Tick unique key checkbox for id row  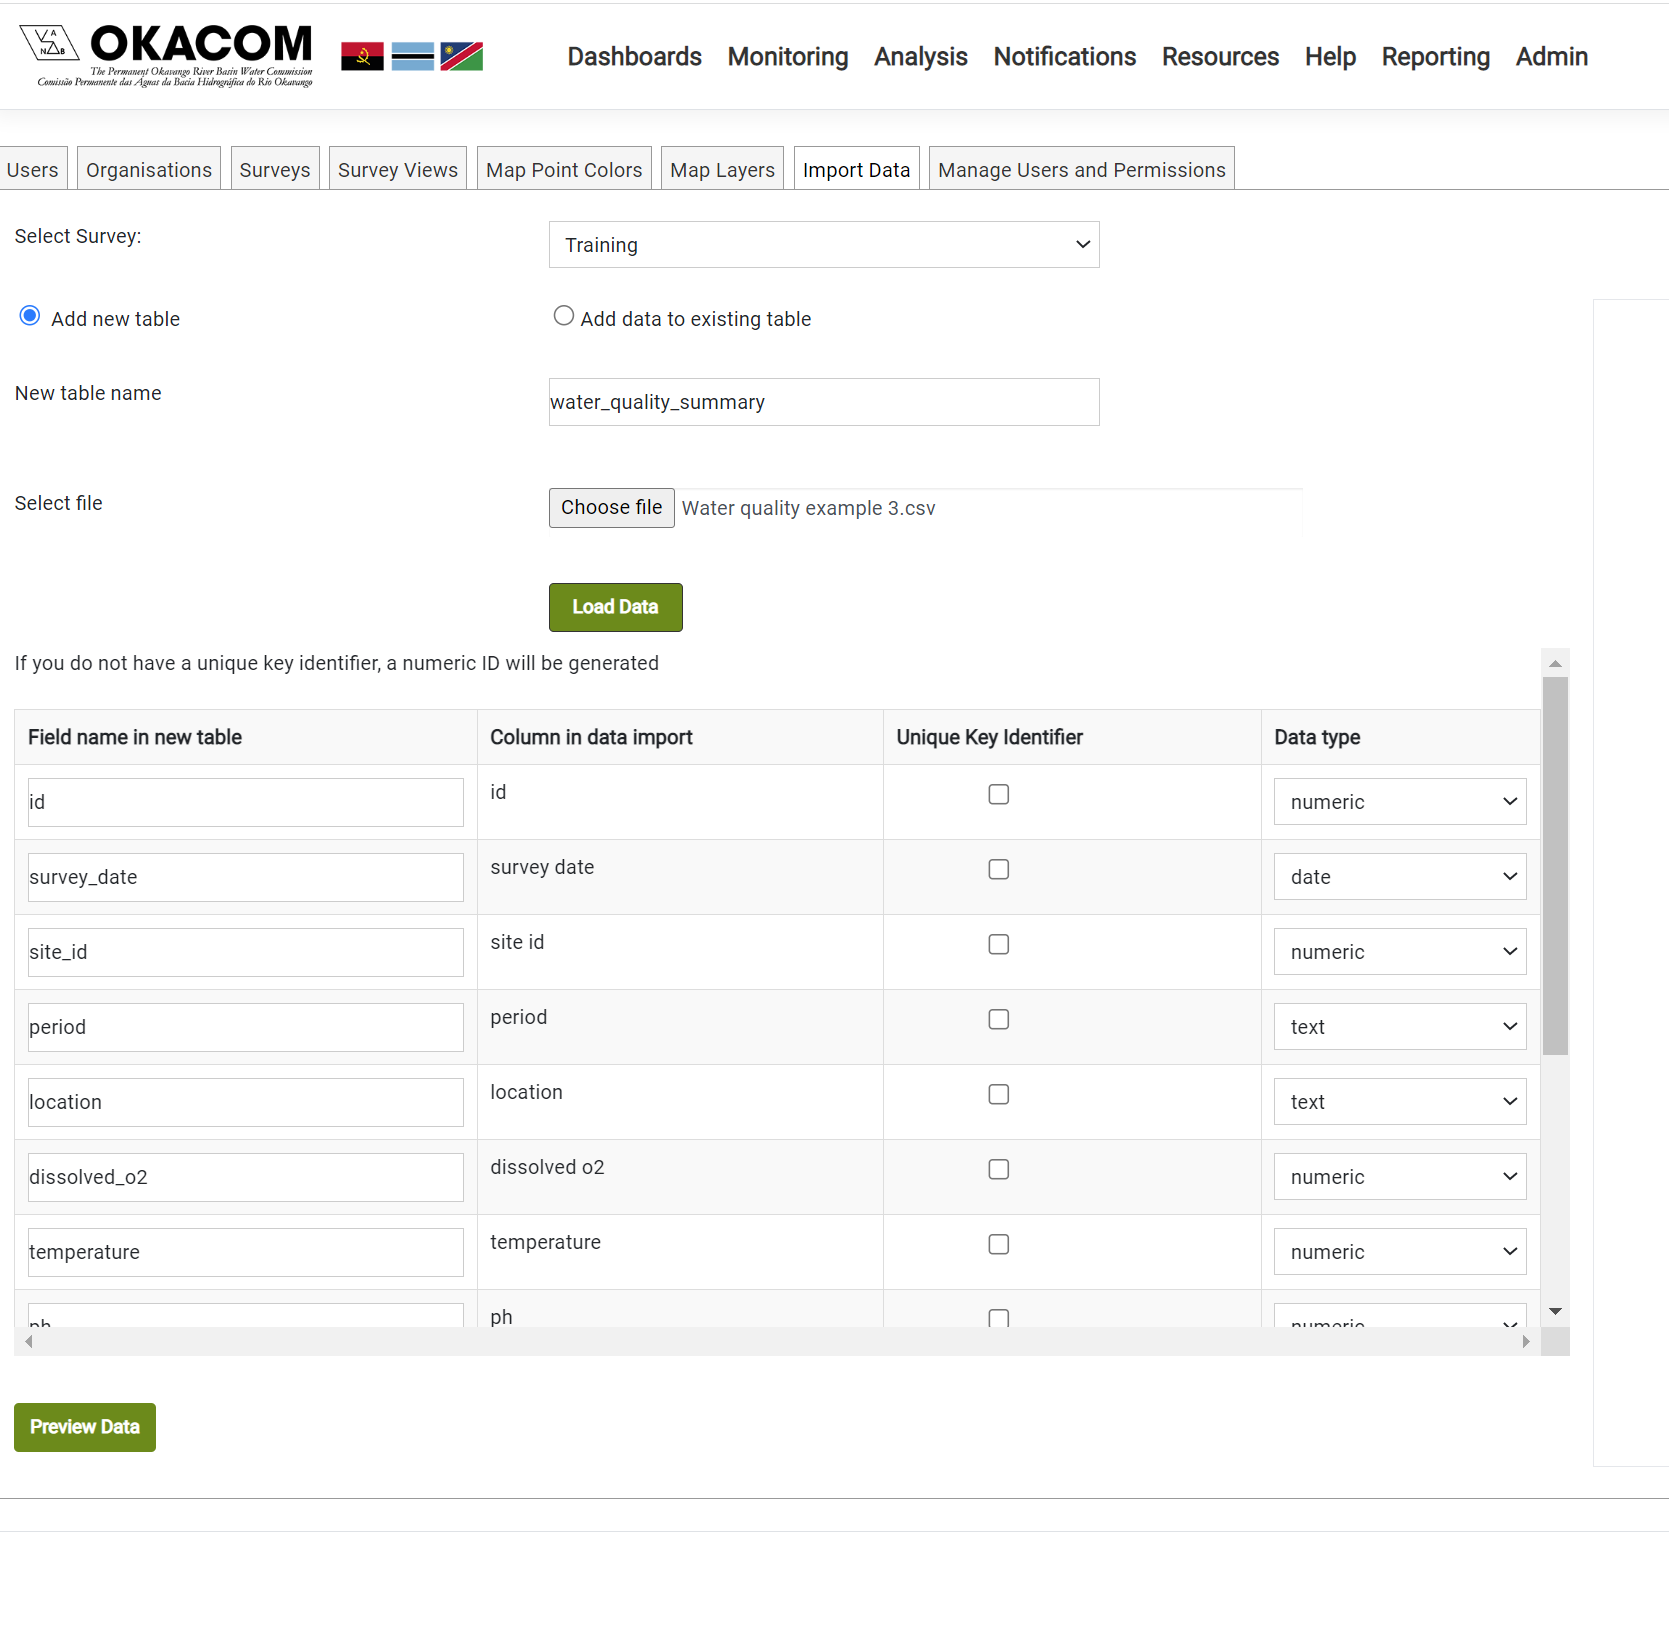[x=998, y=794]
